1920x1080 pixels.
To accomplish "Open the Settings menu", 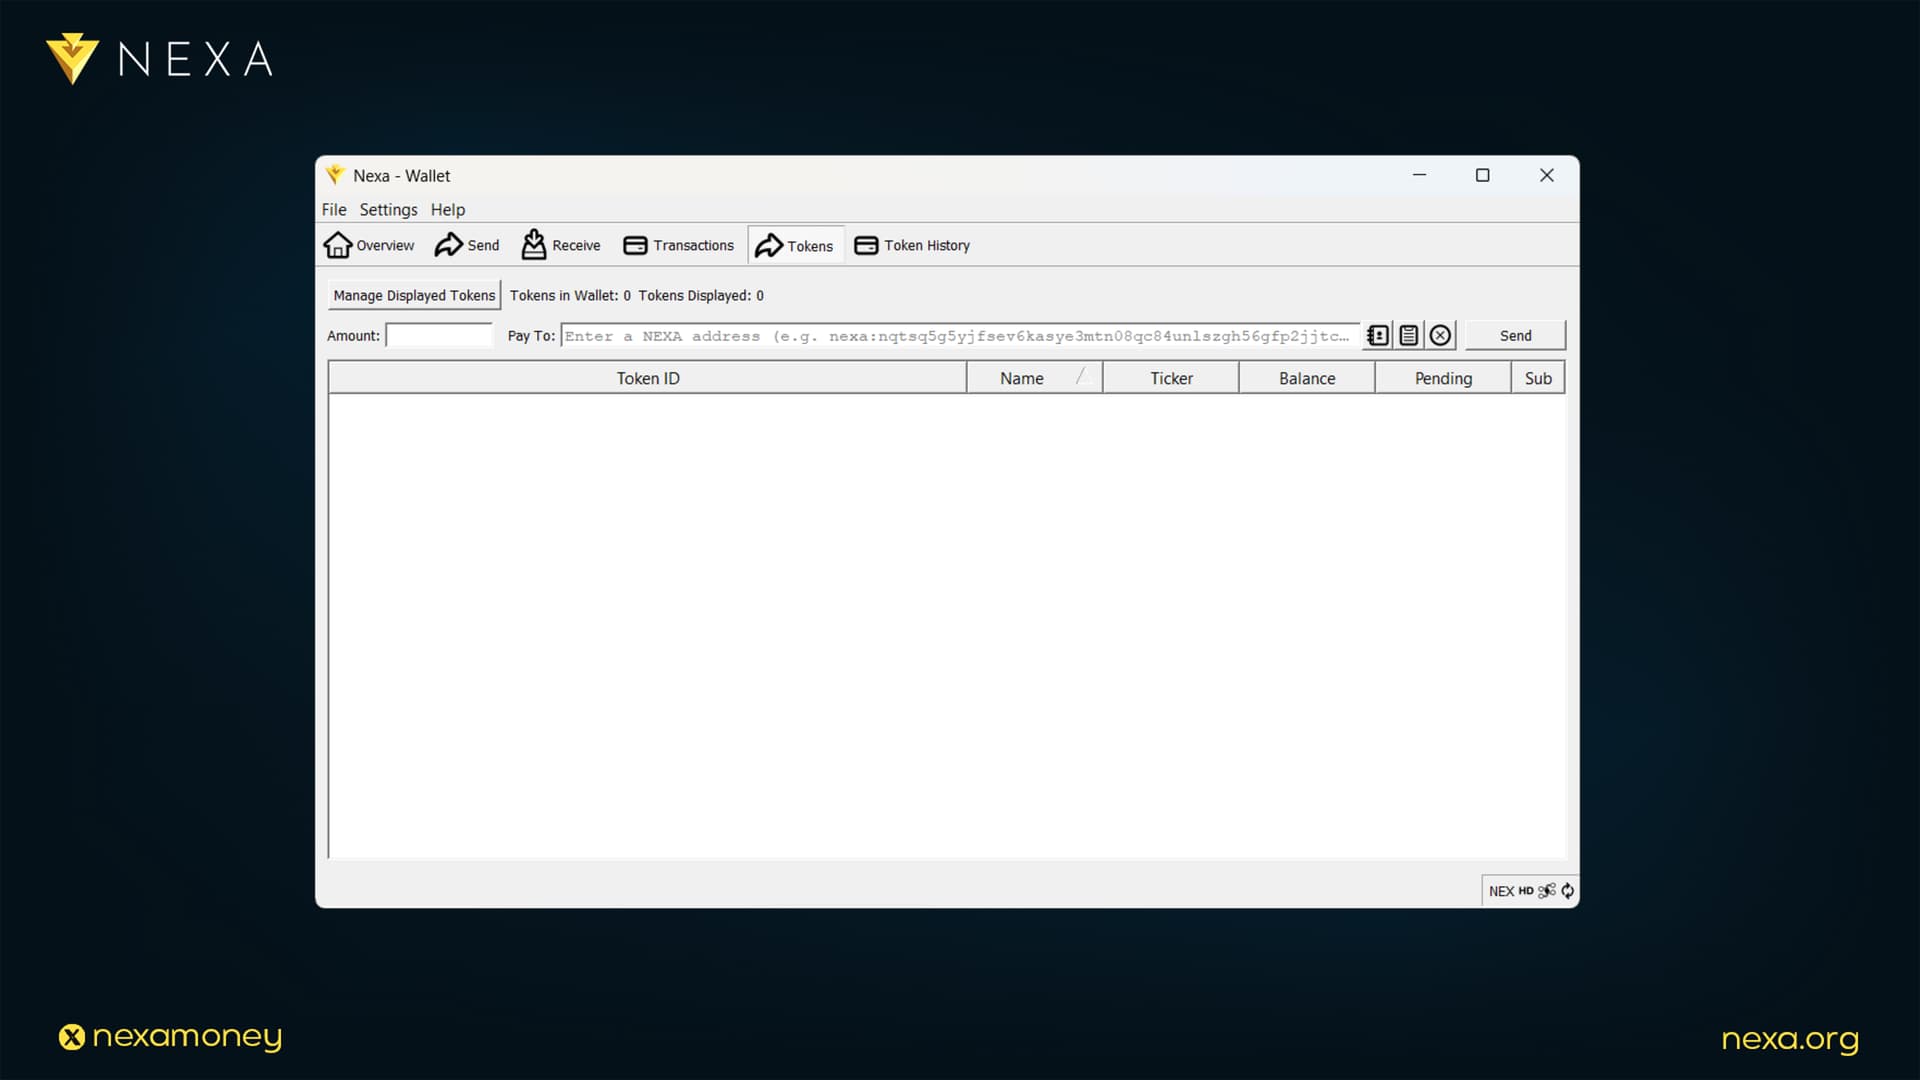I will click(388, 209).
